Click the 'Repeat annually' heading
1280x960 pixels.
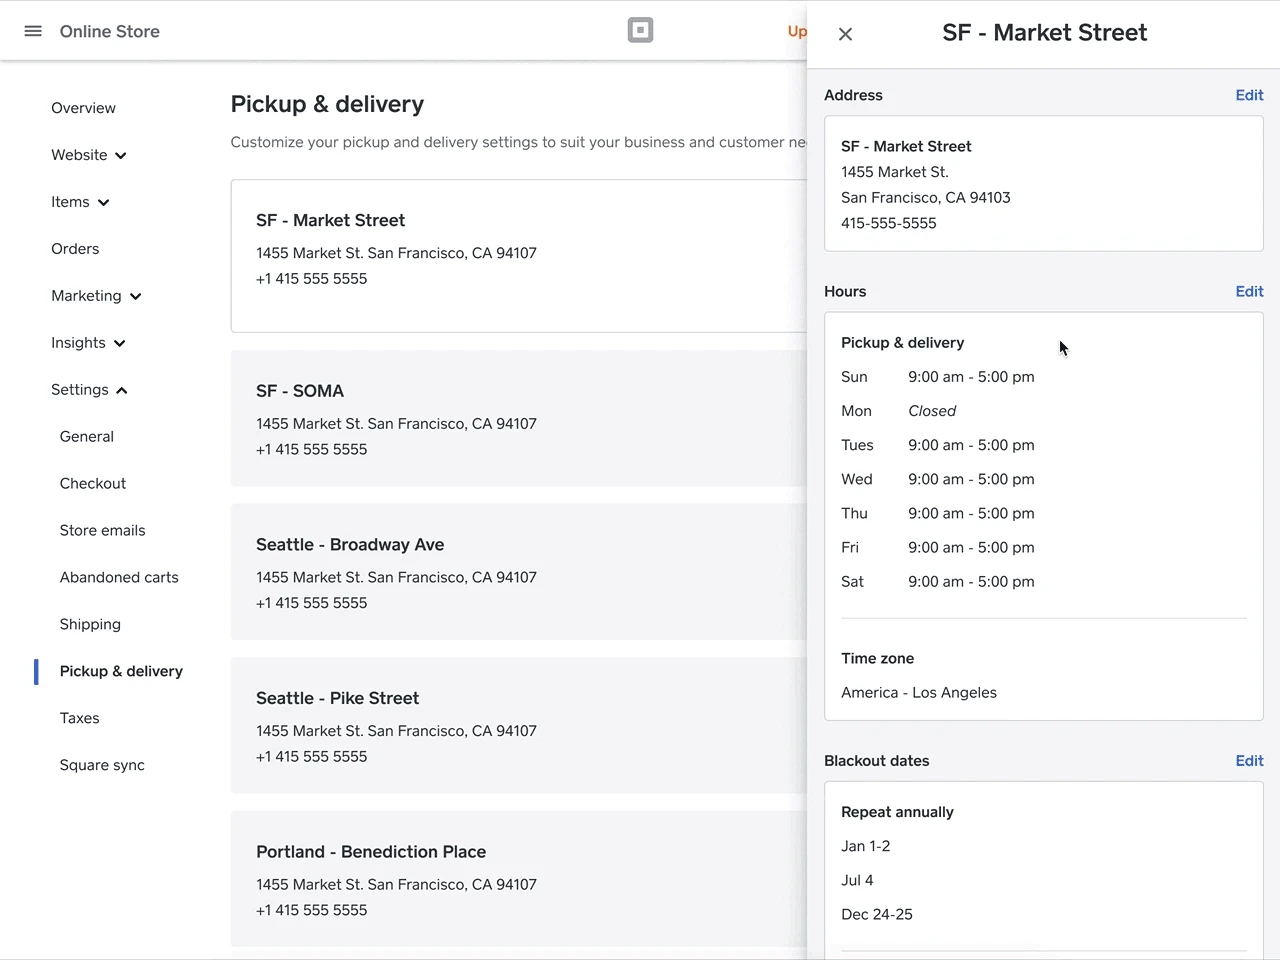(897, 812)
